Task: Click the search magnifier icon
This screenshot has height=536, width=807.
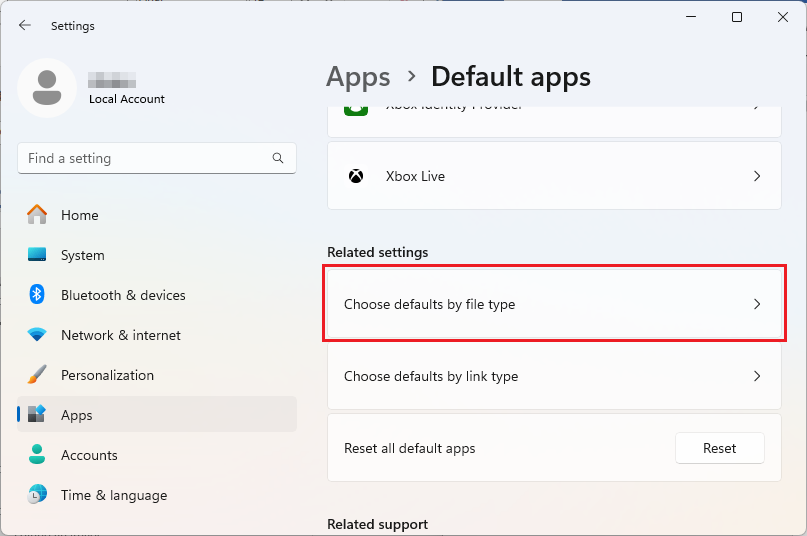Action: [278, 158]
